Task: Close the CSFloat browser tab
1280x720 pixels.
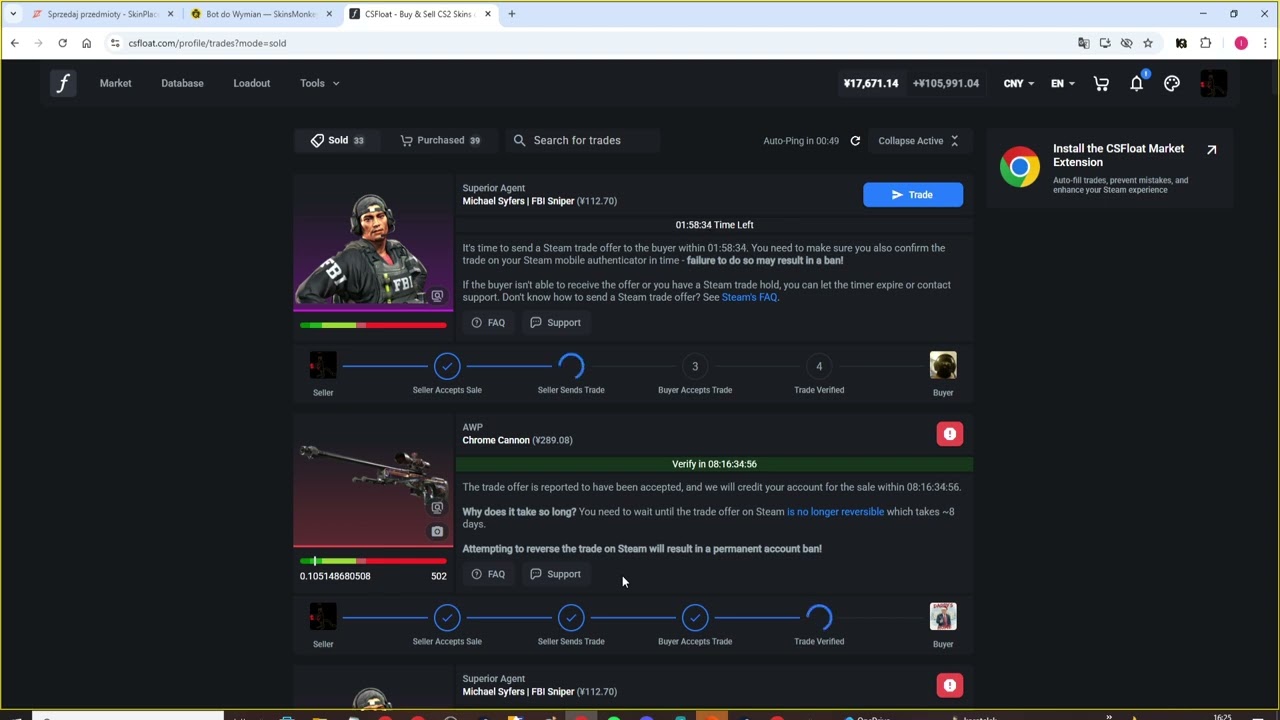Action: (488, 14)
